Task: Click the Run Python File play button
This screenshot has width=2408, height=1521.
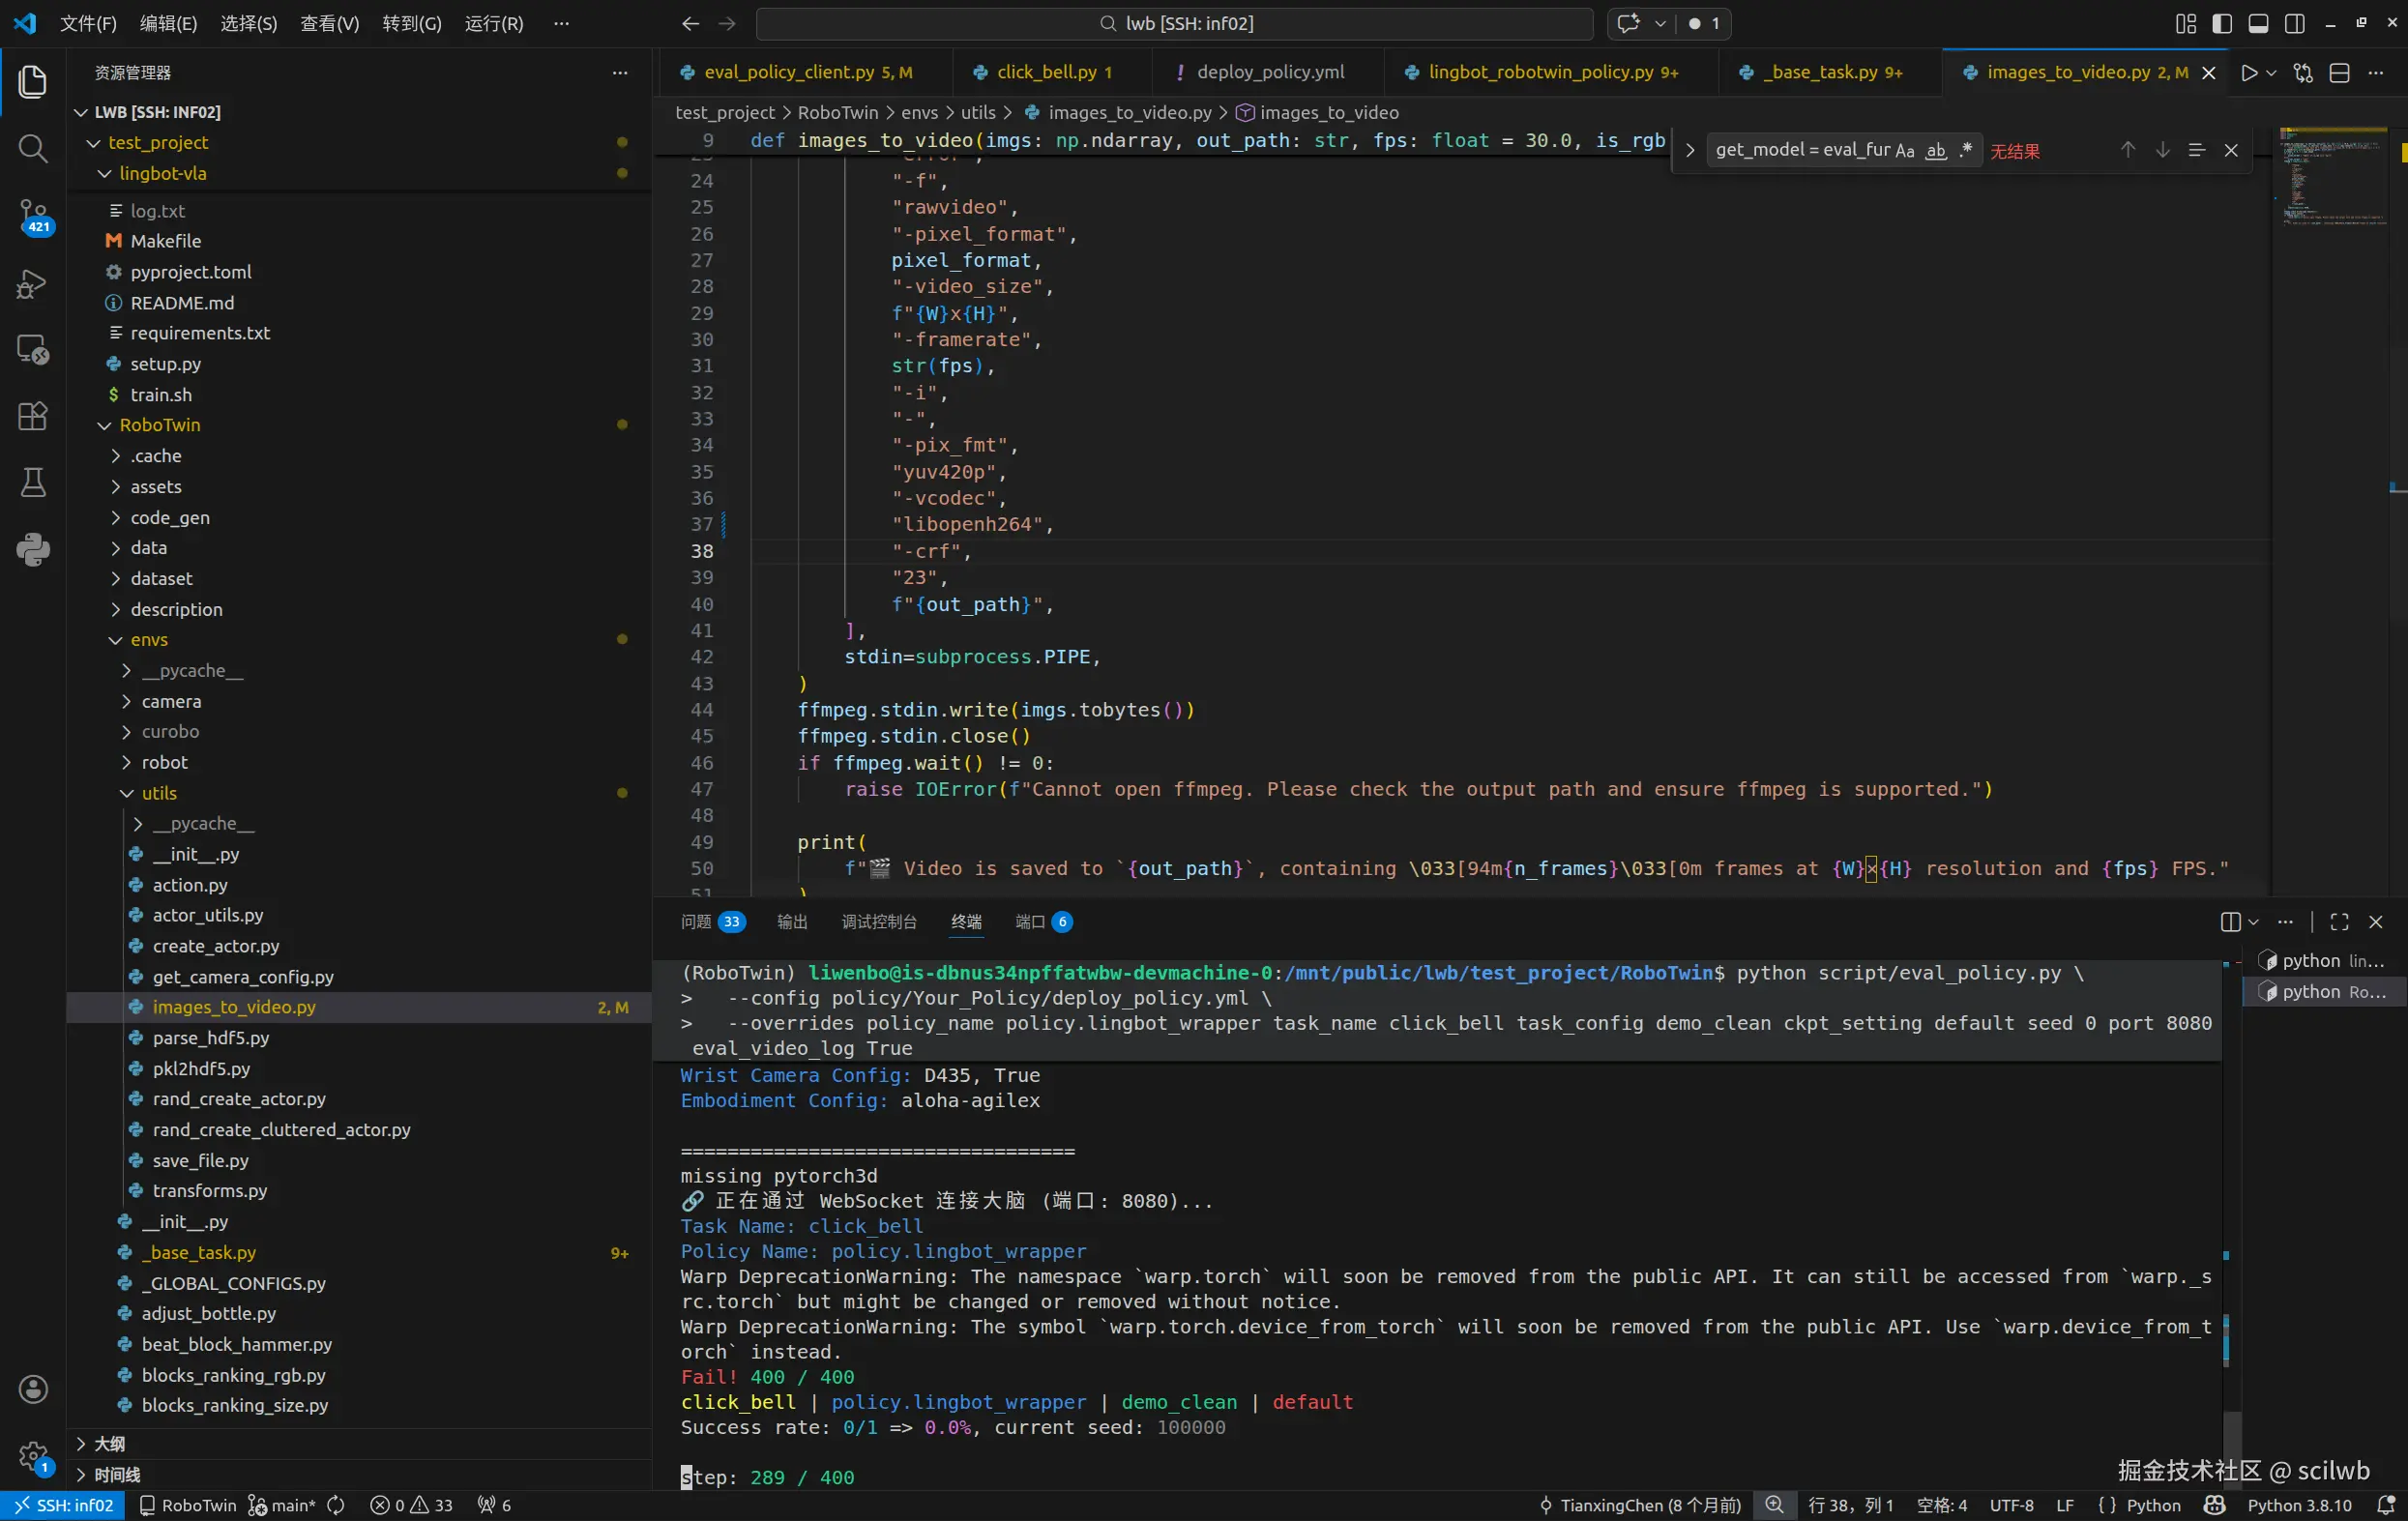Action: pos(2249,73)
